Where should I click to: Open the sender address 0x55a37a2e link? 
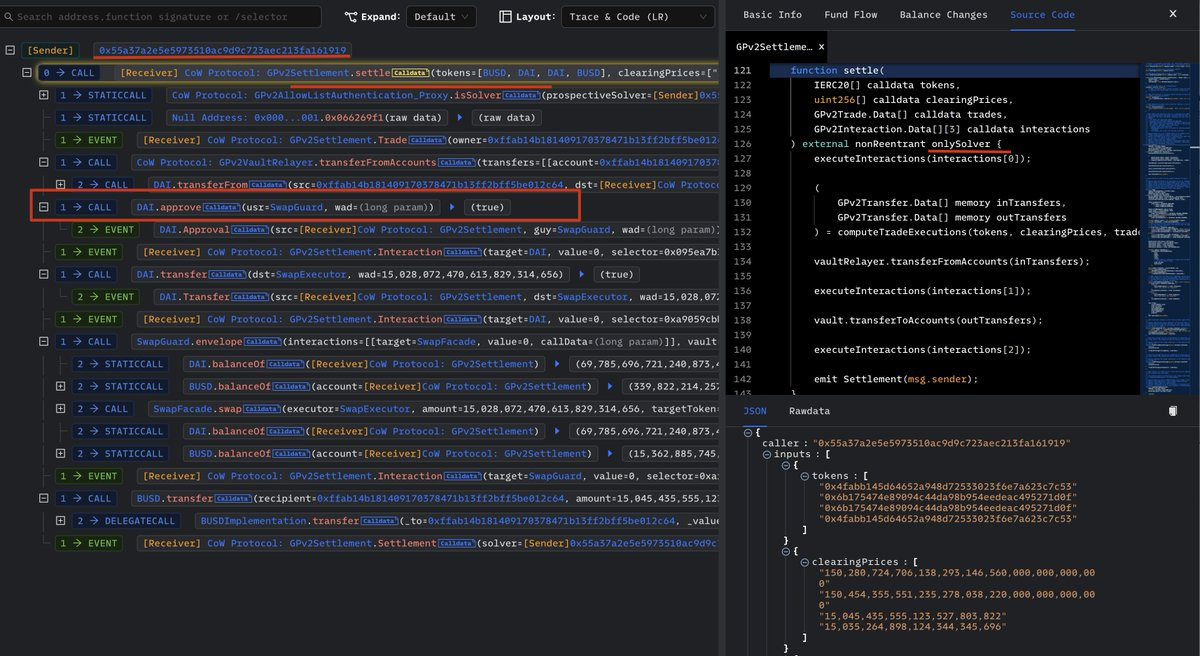coord(222,50)
